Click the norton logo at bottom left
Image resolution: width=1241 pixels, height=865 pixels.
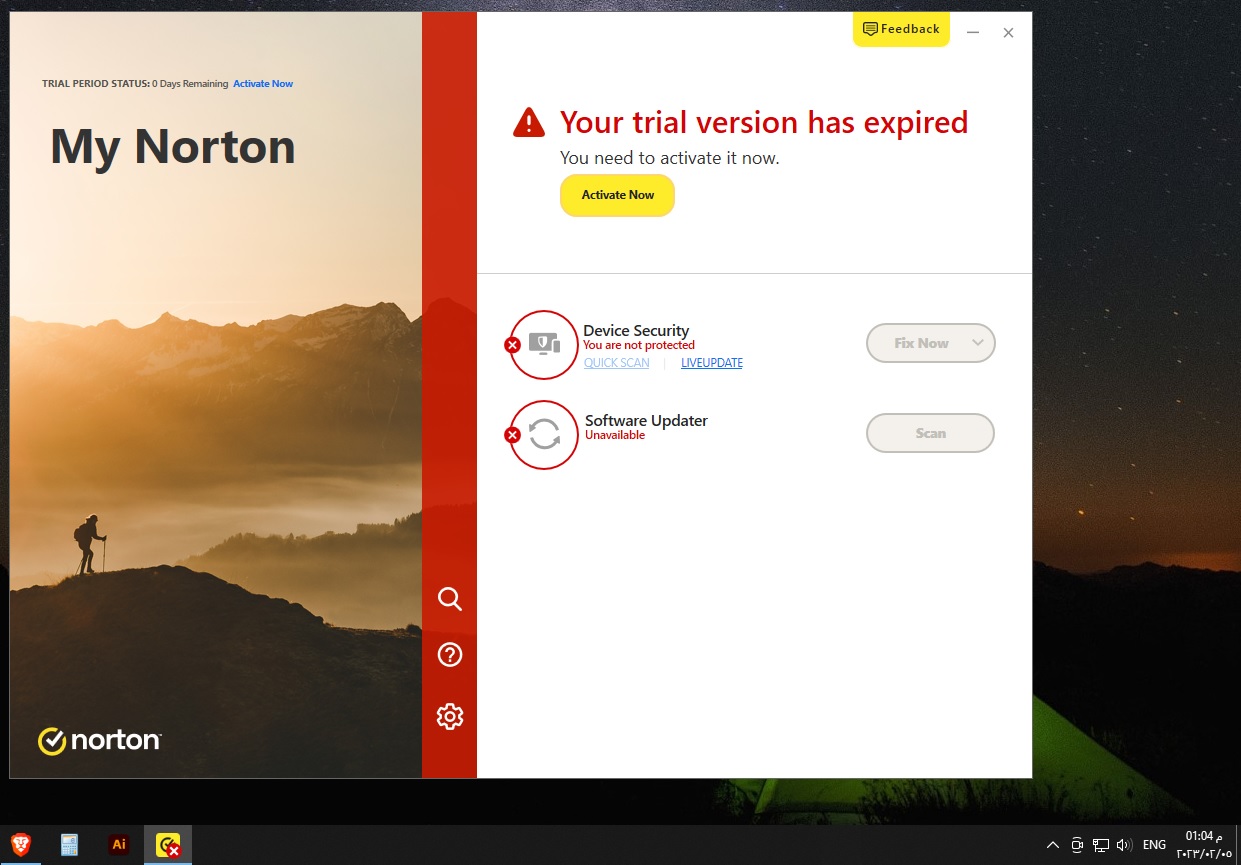pos(99,741)
